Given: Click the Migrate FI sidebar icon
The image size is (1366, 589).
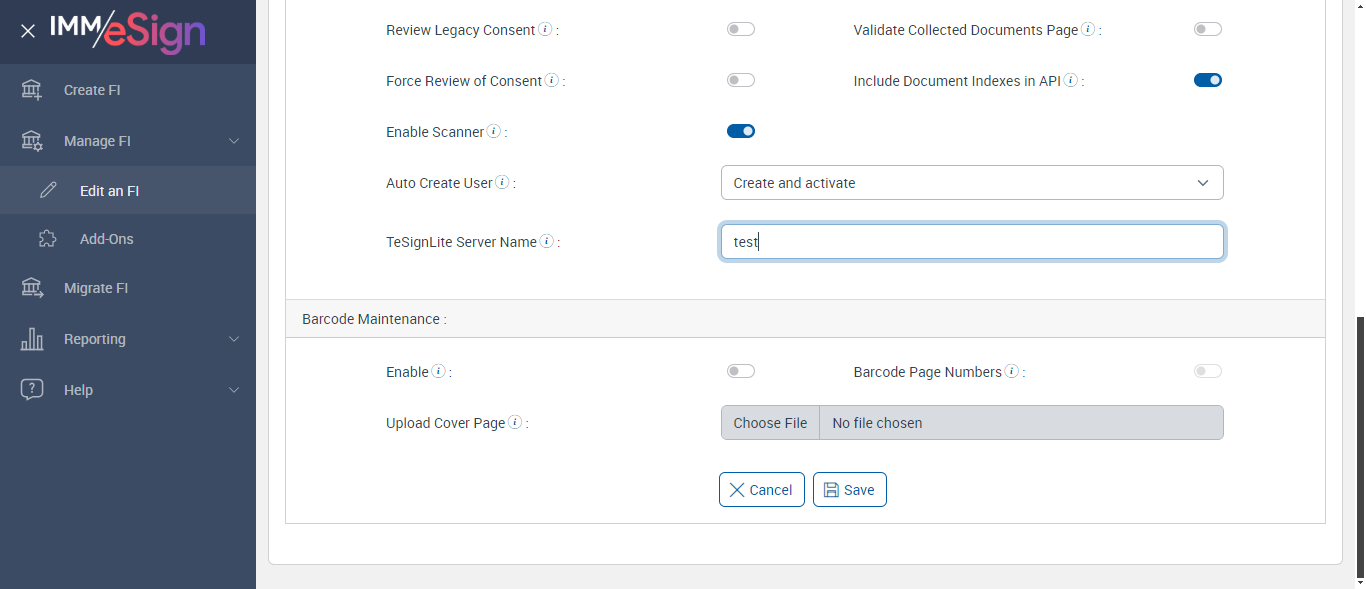Looking at the screenshot, I should [32, 288].
